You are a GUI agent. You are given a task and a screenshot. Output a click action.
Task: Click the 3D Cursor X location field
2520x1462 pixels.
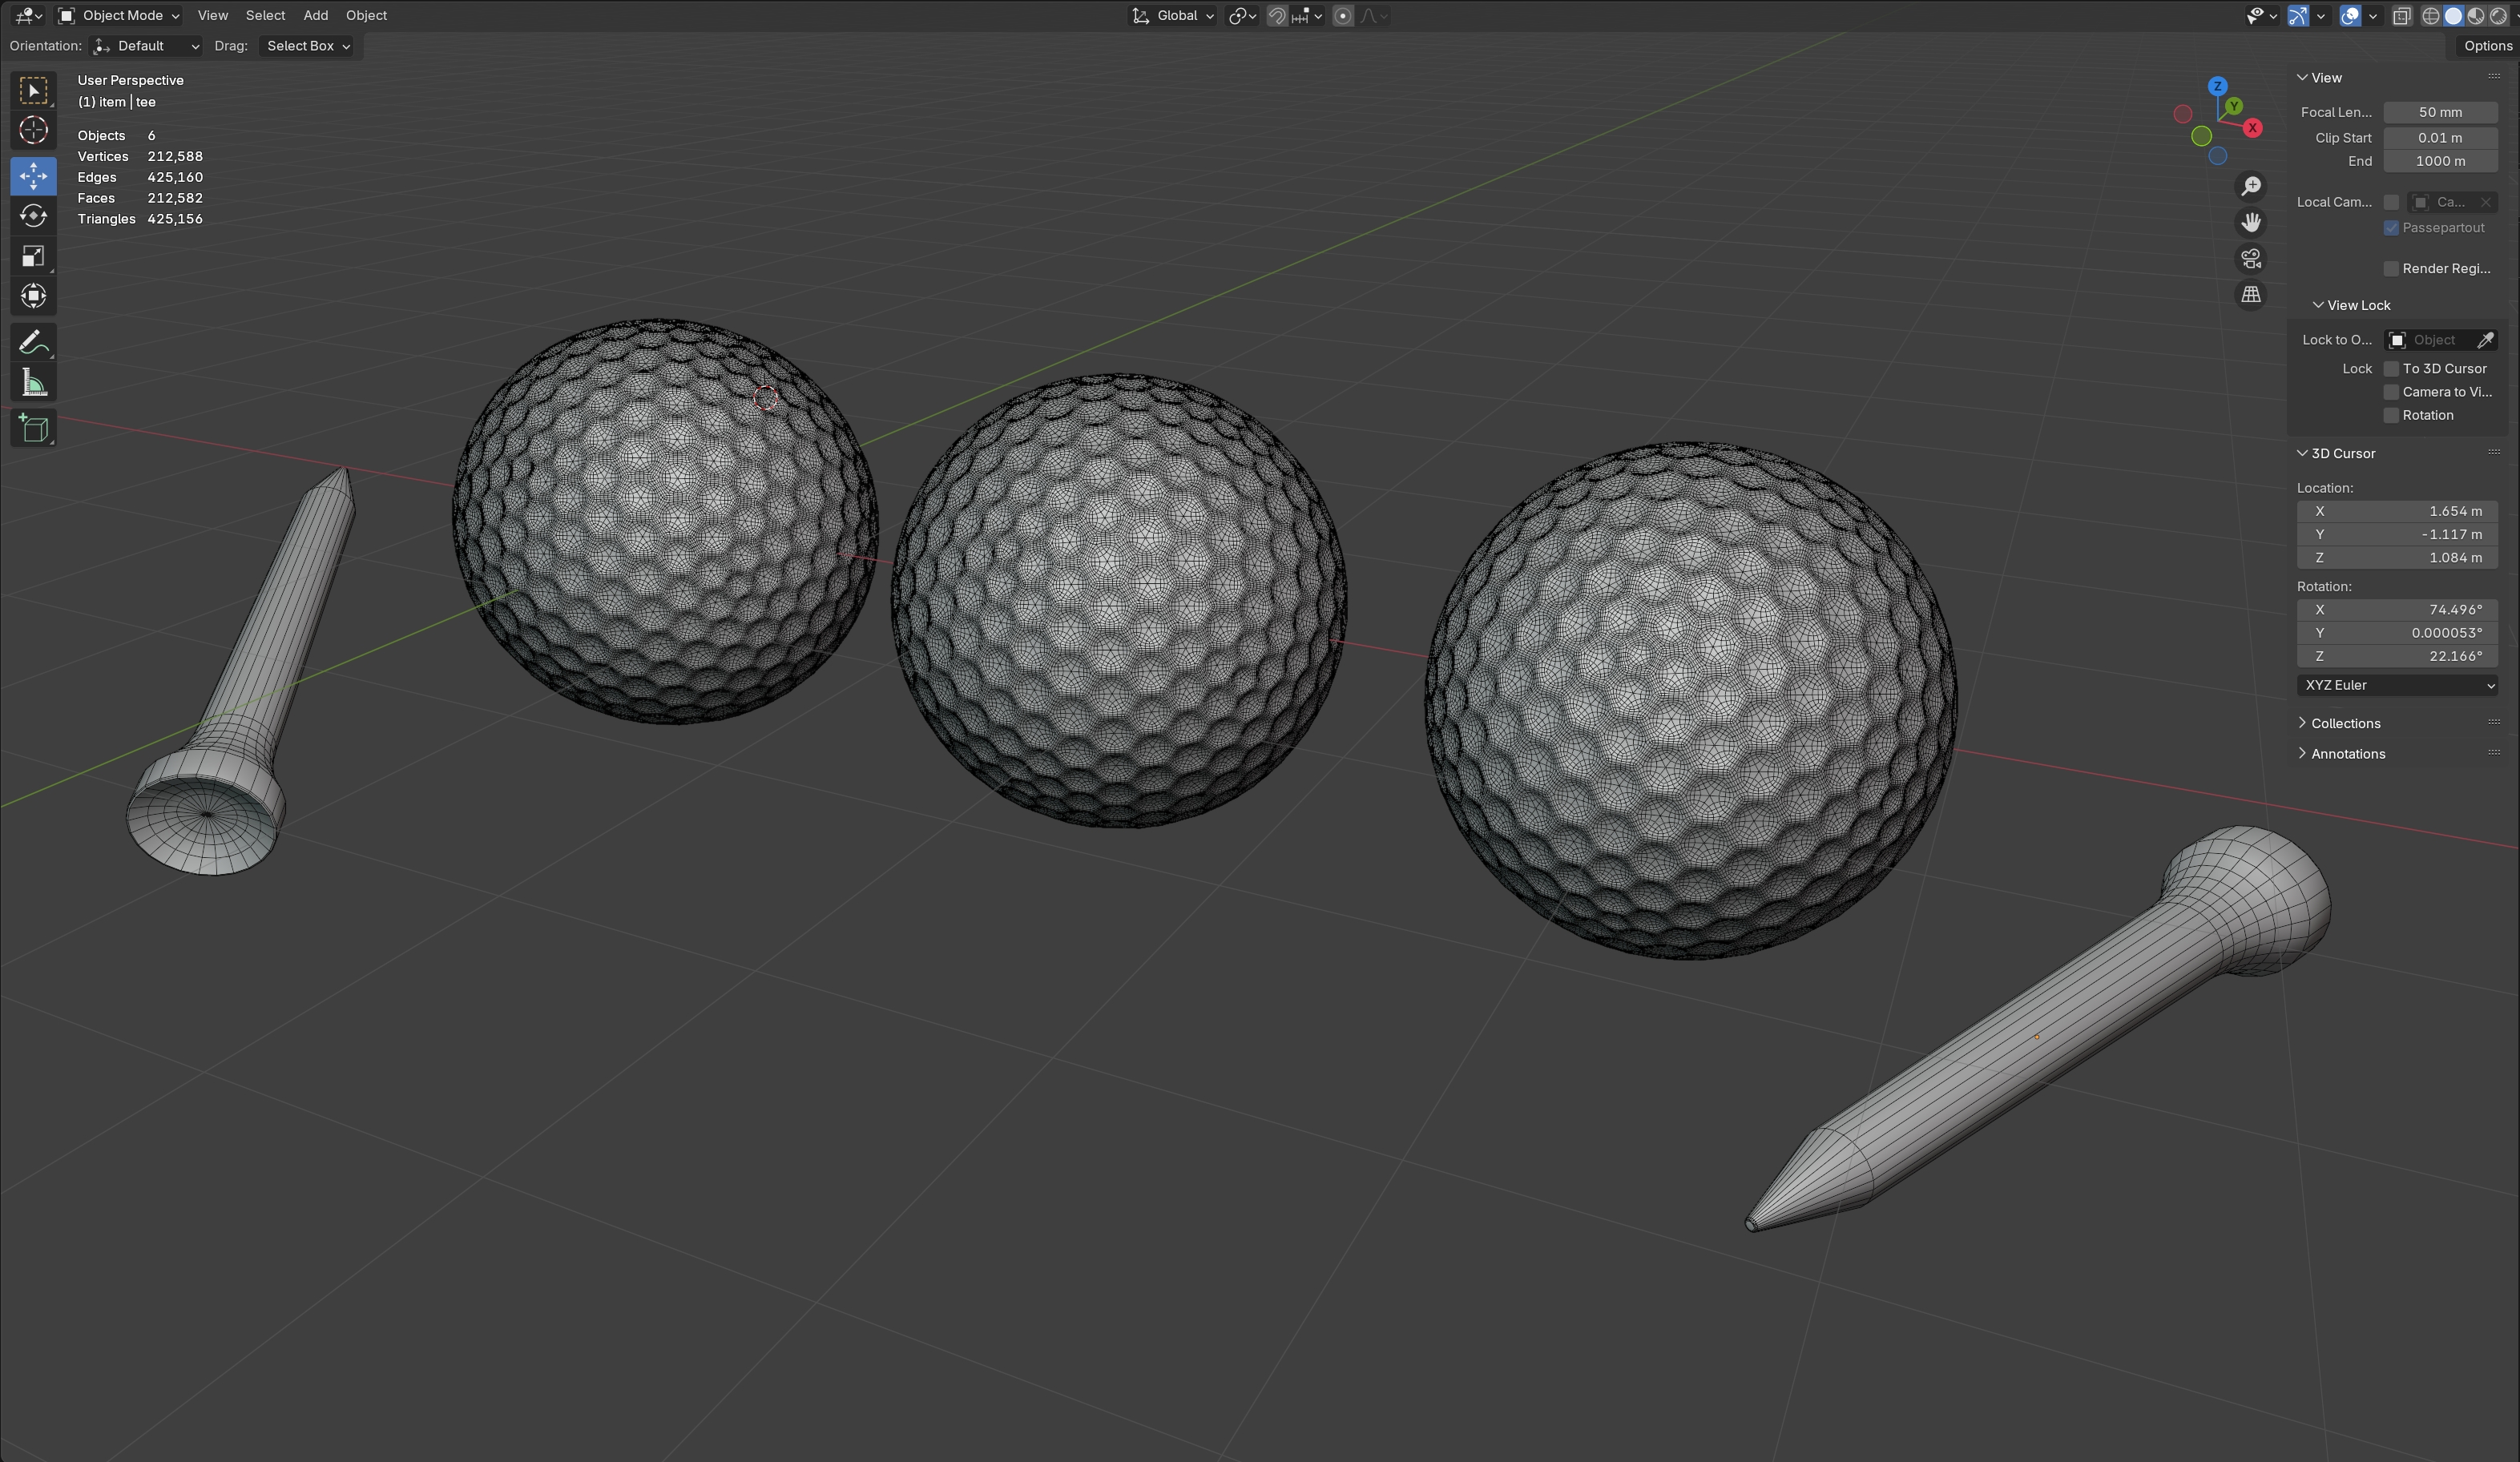2397,511
